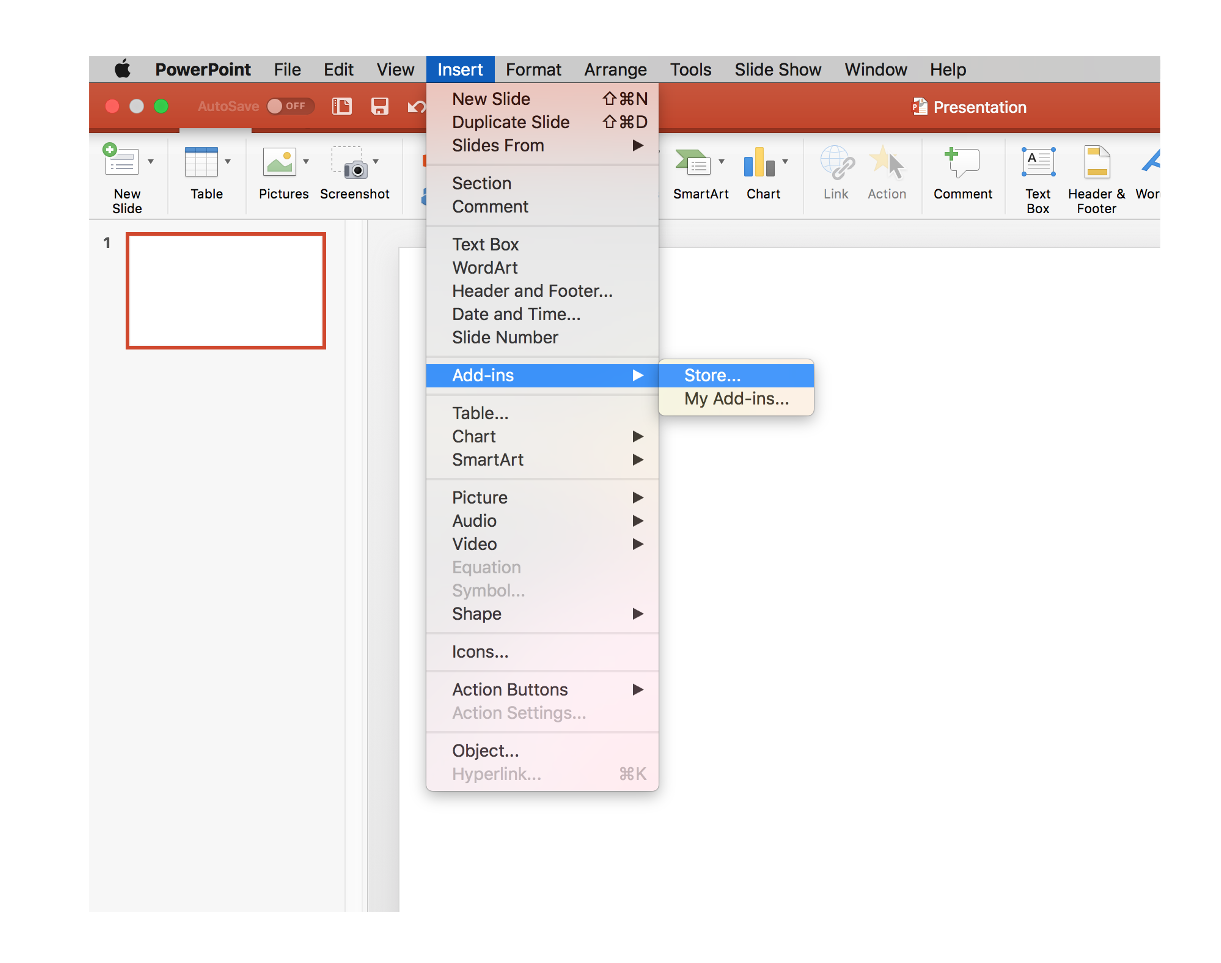Image resolution: width=1221 pixels, height=963 pixels.
Task: Choose WordArt from the Insert menu
Action: pos(542,267)
